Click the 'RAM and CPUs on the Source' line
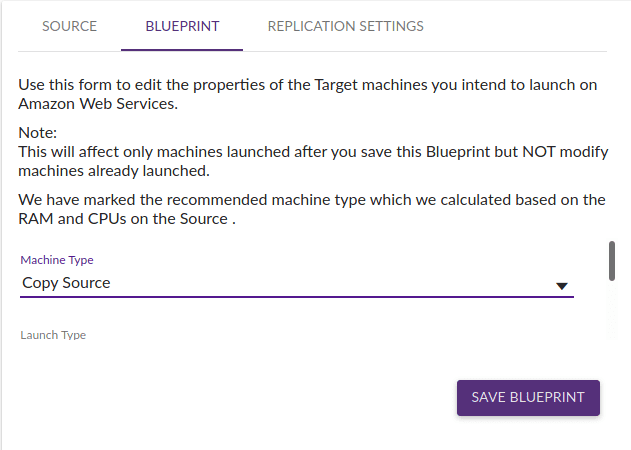 126,218
